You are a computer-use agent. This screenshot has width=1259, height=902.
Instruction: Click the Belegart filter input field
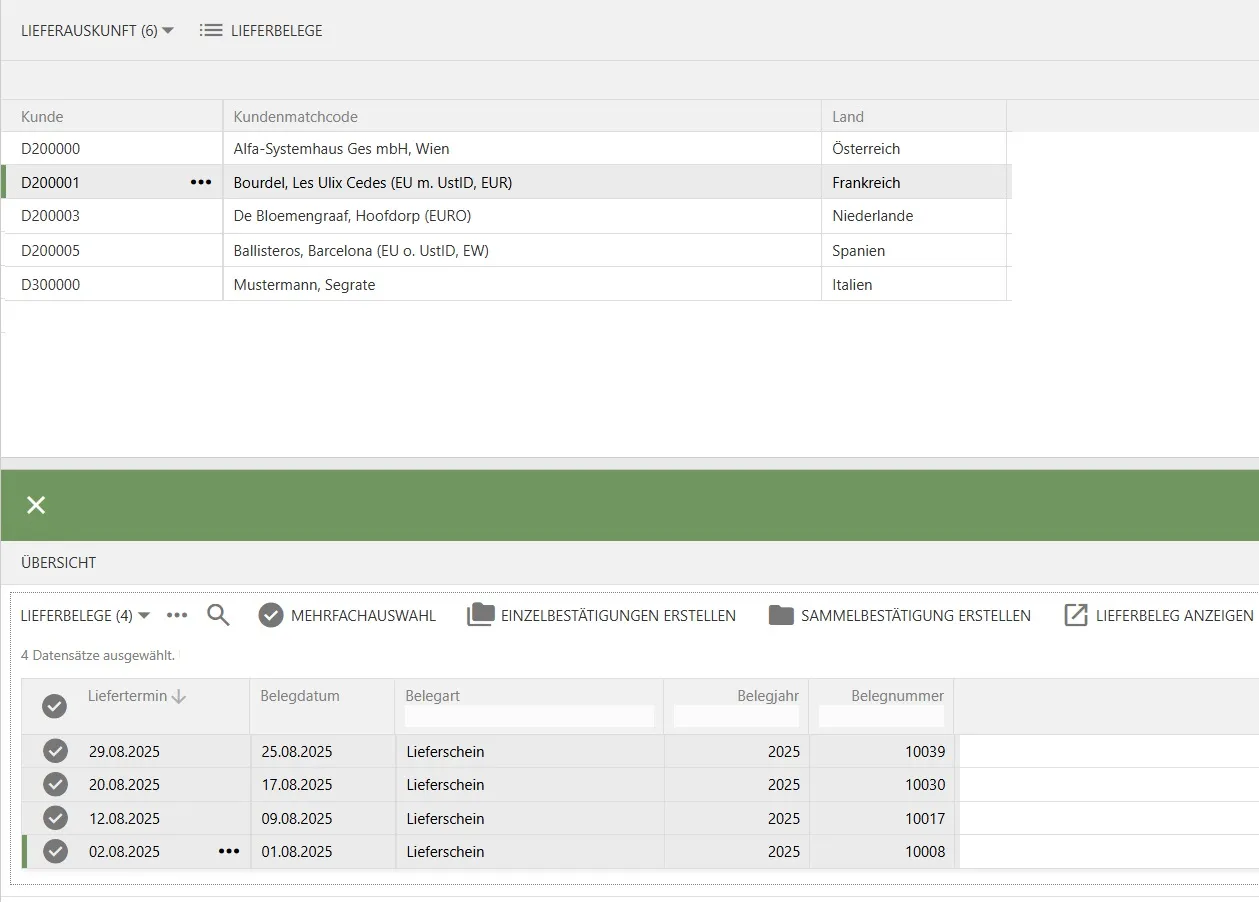pos(529,716)
